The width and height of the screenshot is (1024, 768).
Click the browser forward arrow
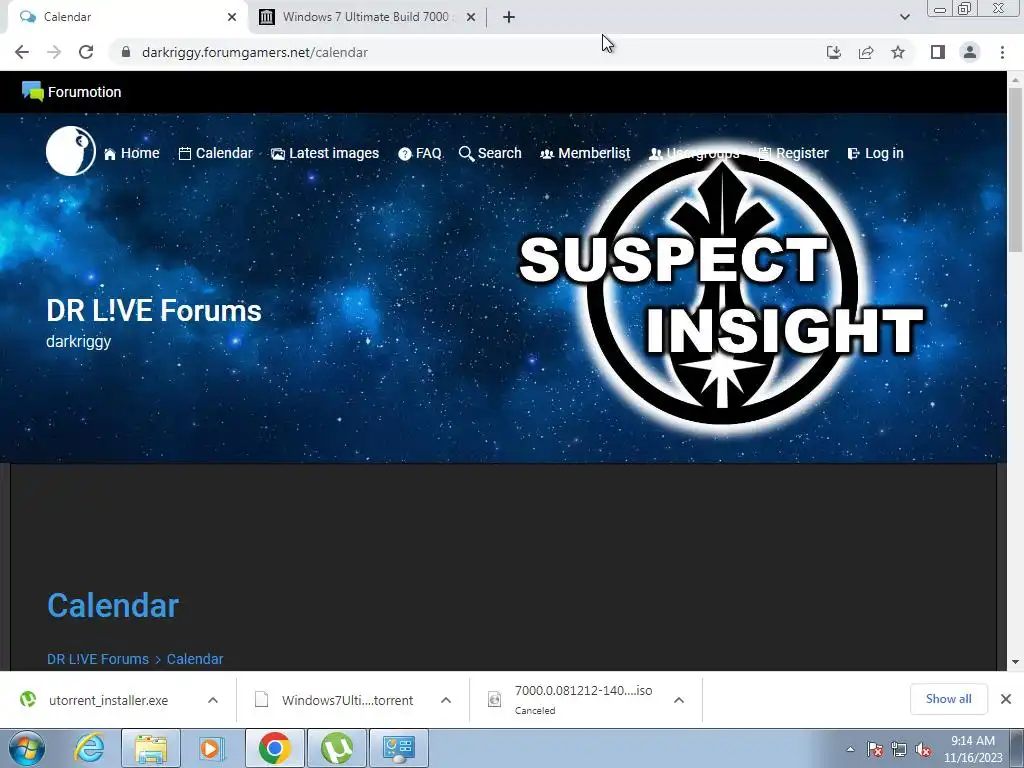pos(54,52)
